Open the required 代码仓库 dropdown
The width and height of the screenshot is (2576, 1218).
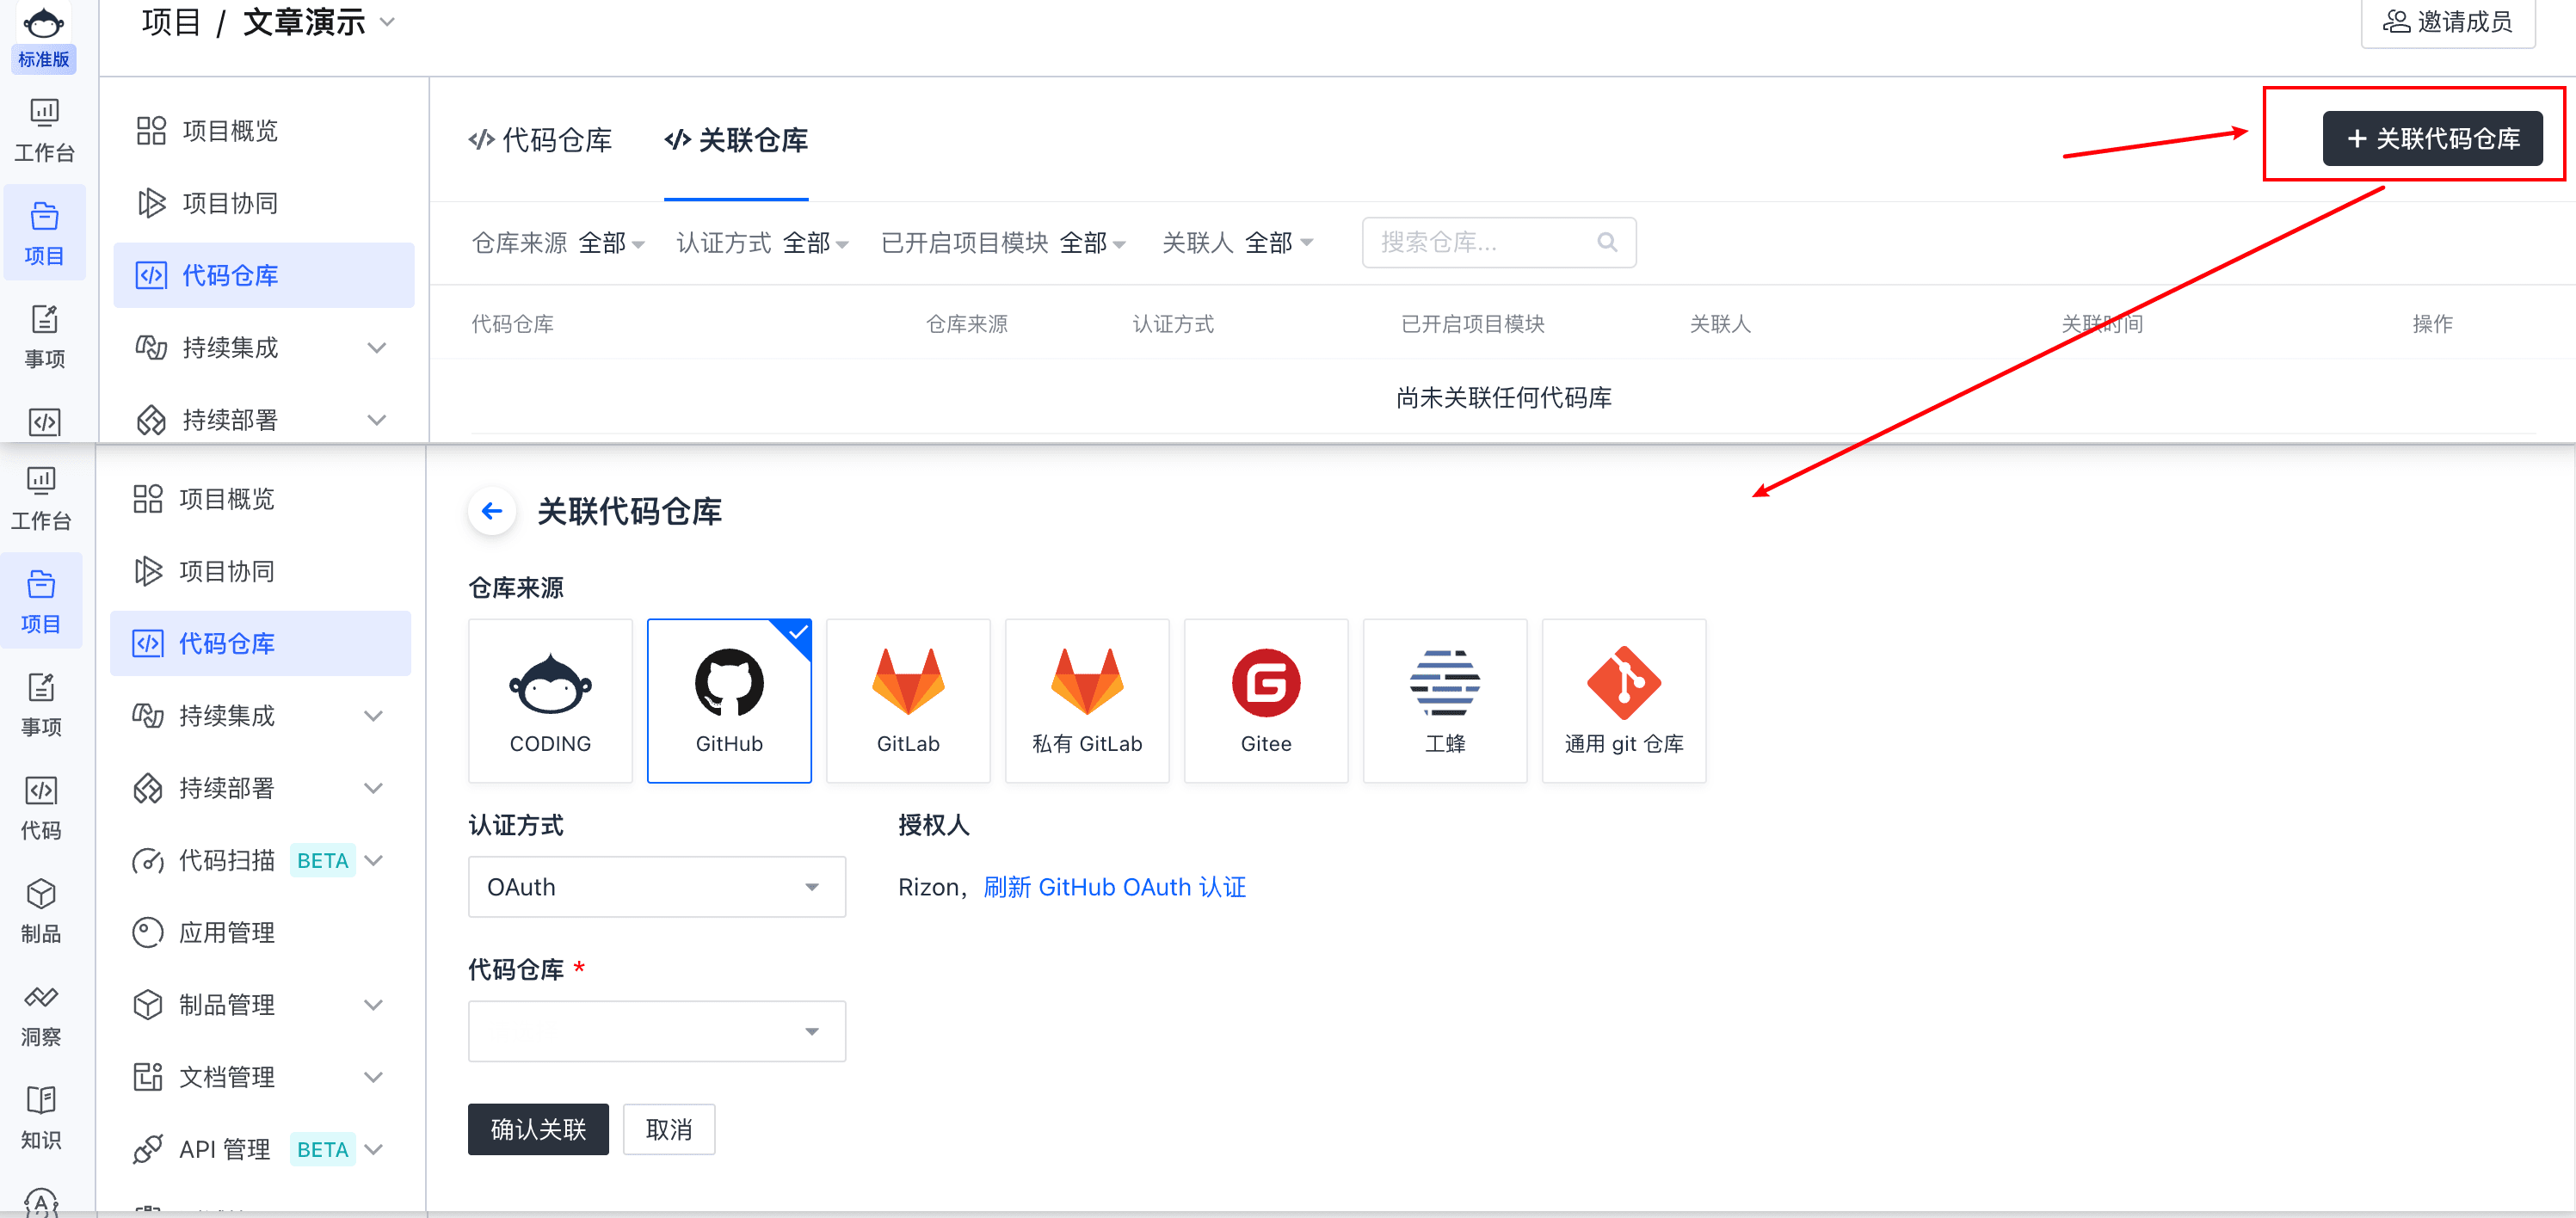click(x=656, y=1031)
